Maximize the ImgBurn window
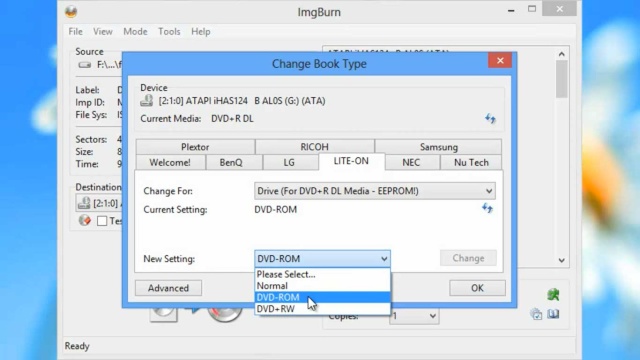640x360 pixels. [532, 9]
